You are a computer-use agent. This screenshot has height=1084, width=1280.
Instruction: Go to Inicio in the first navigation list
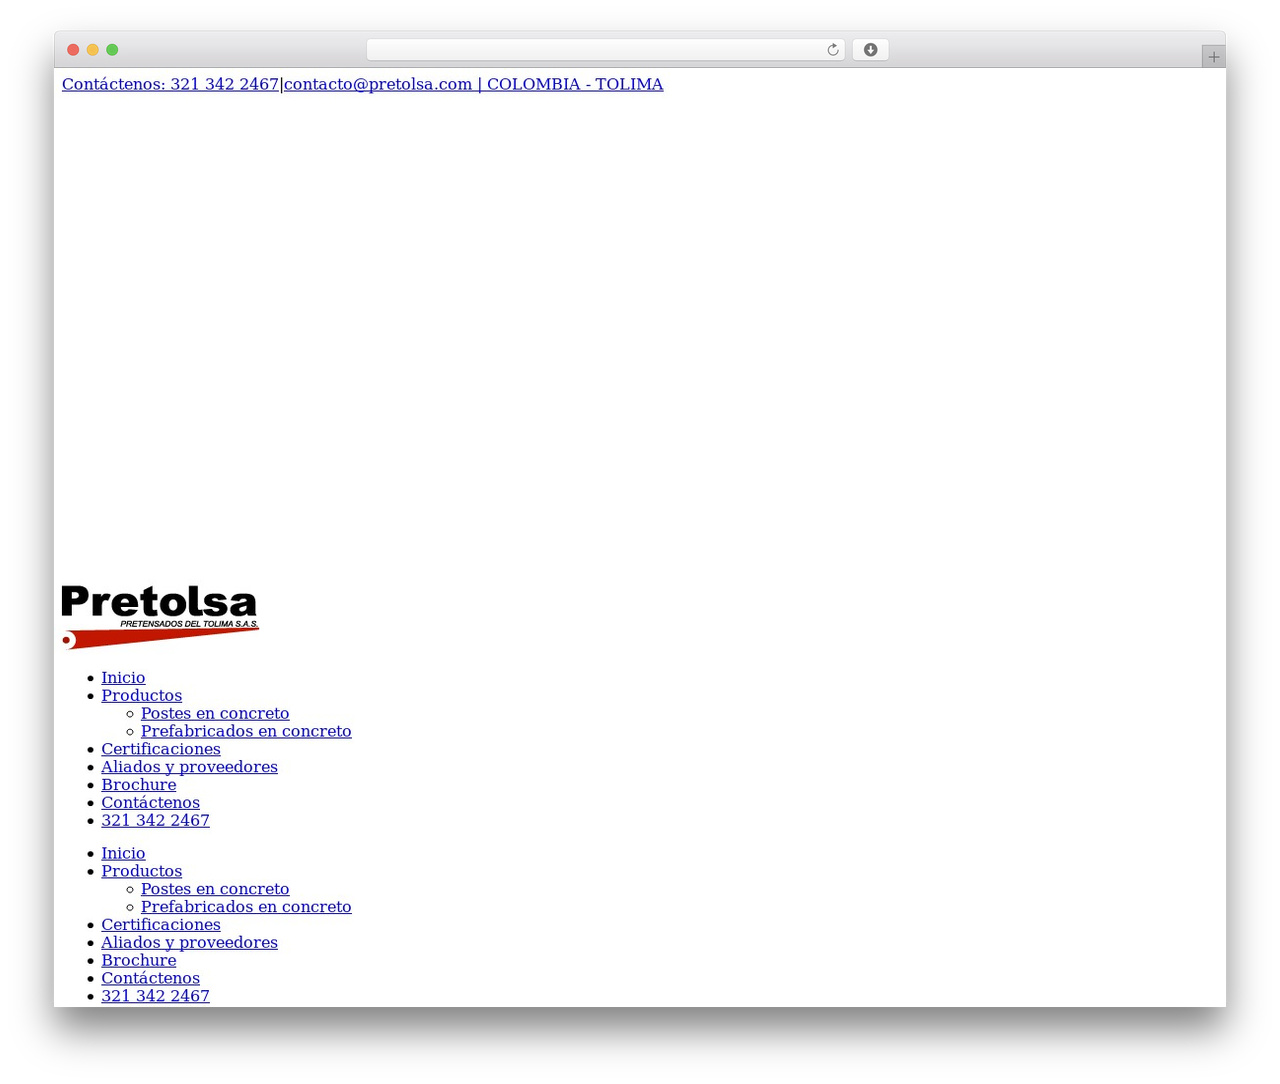point(123,678)
